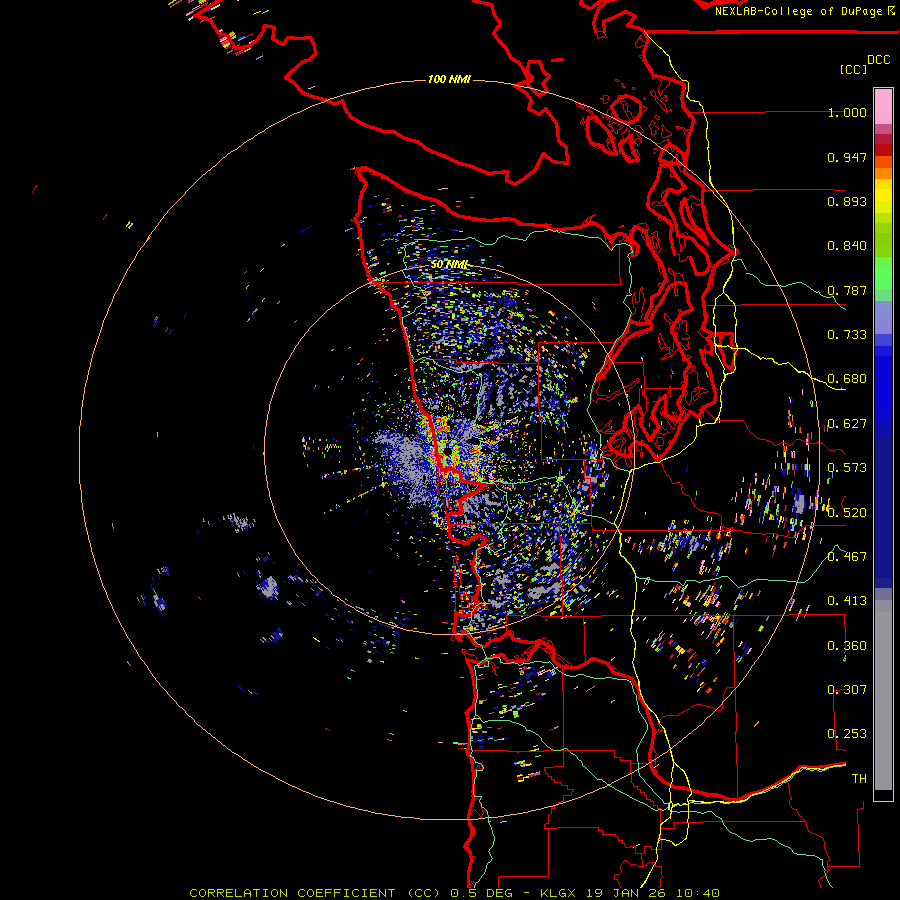Click the TH threshold label
This screenshot has height=900, width=900.
pos(859,779)
